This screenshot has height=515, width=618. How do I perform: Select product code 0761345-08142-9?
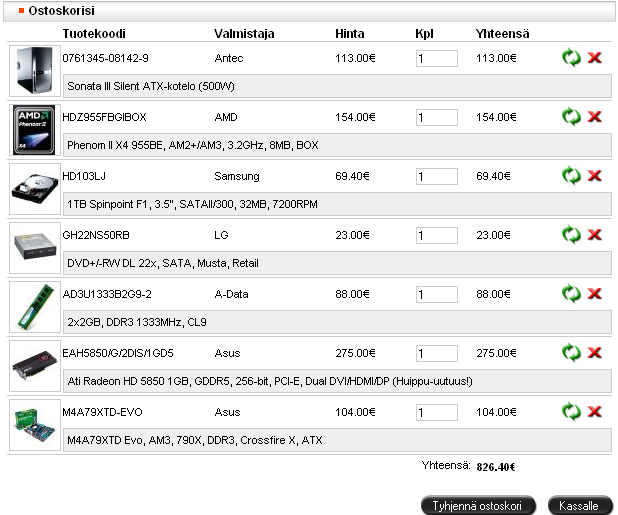pos(105,58)
